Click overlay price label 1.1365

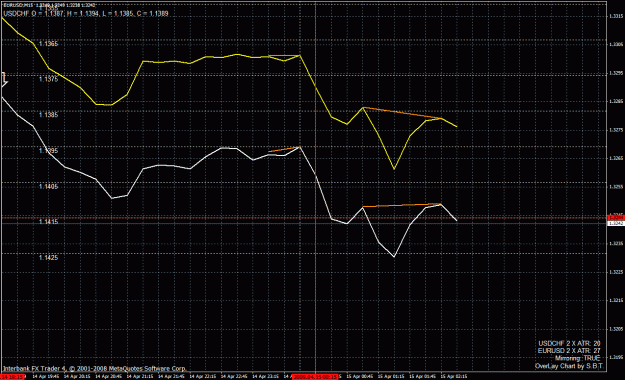tap(49, 43)
